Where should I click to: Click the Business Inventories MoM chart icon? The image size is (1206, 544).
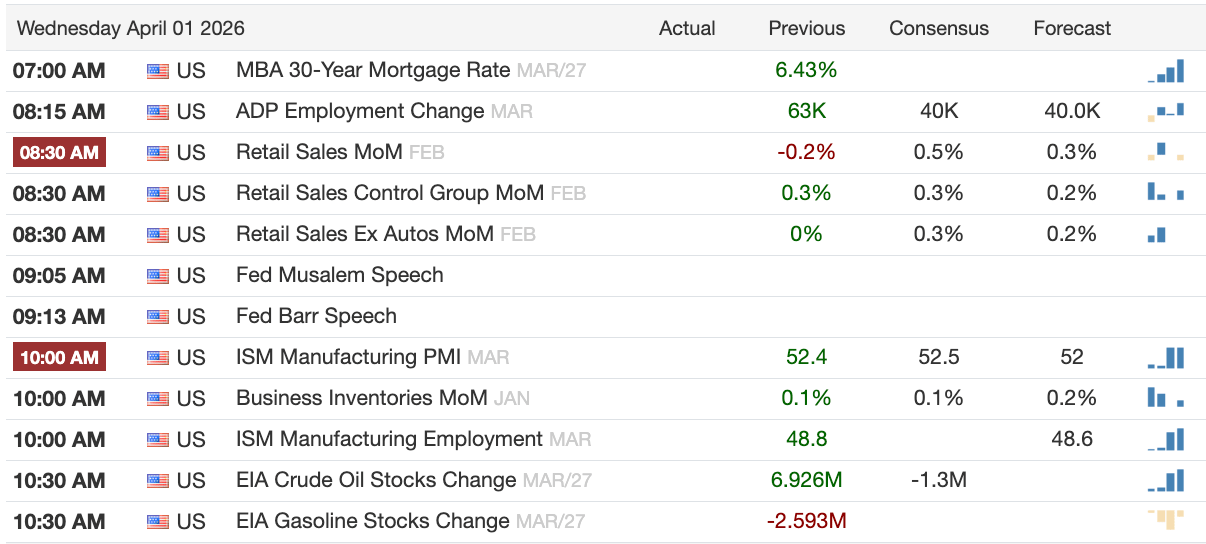click(1166, 398)
